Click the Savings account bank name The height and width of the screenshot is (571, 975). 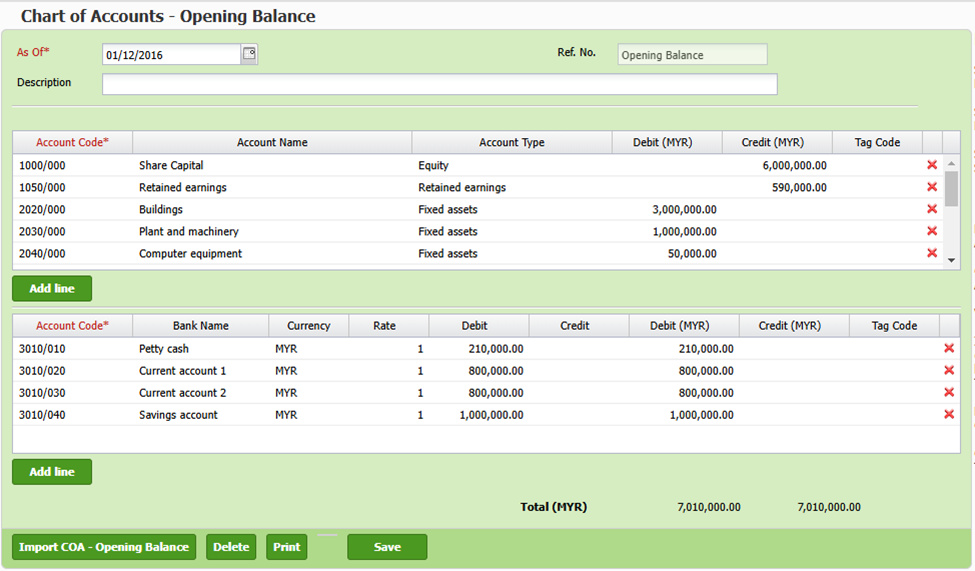click(x=178, y=415)
